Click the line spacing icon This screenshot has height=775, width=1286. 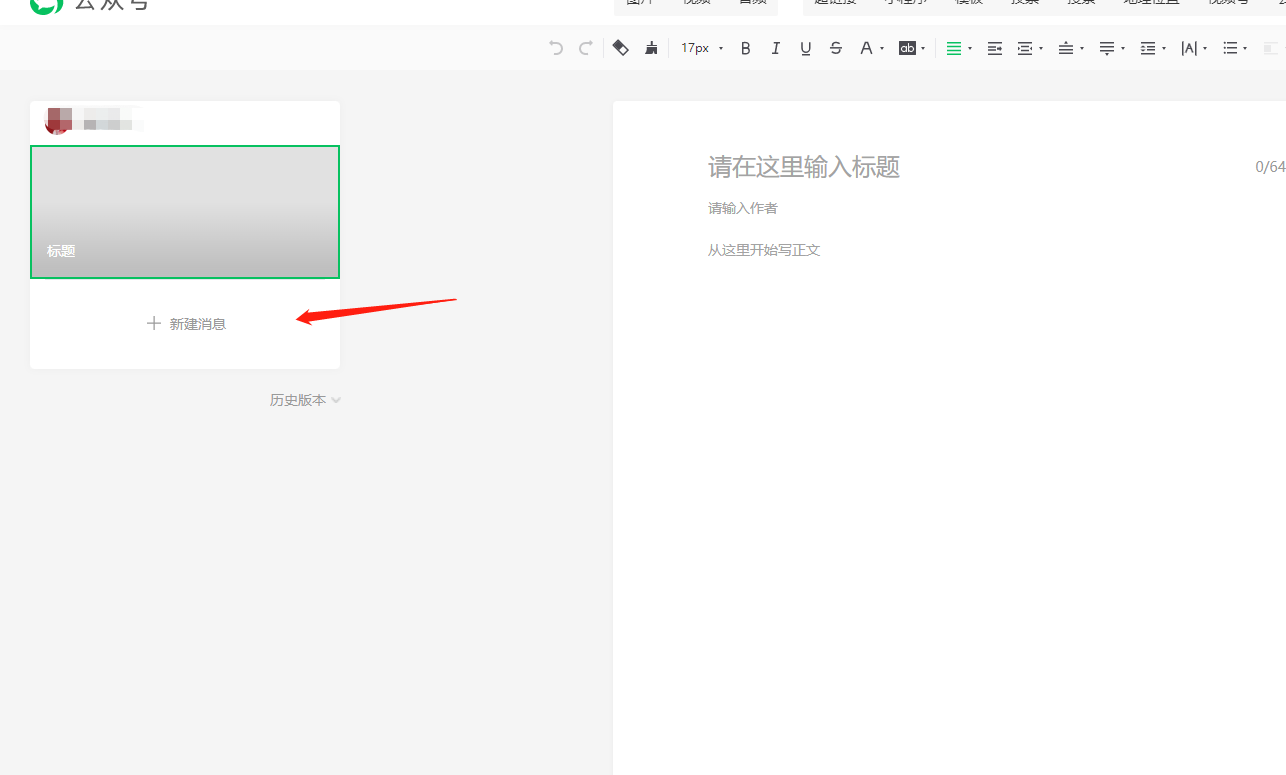[x=1148, y=48]
